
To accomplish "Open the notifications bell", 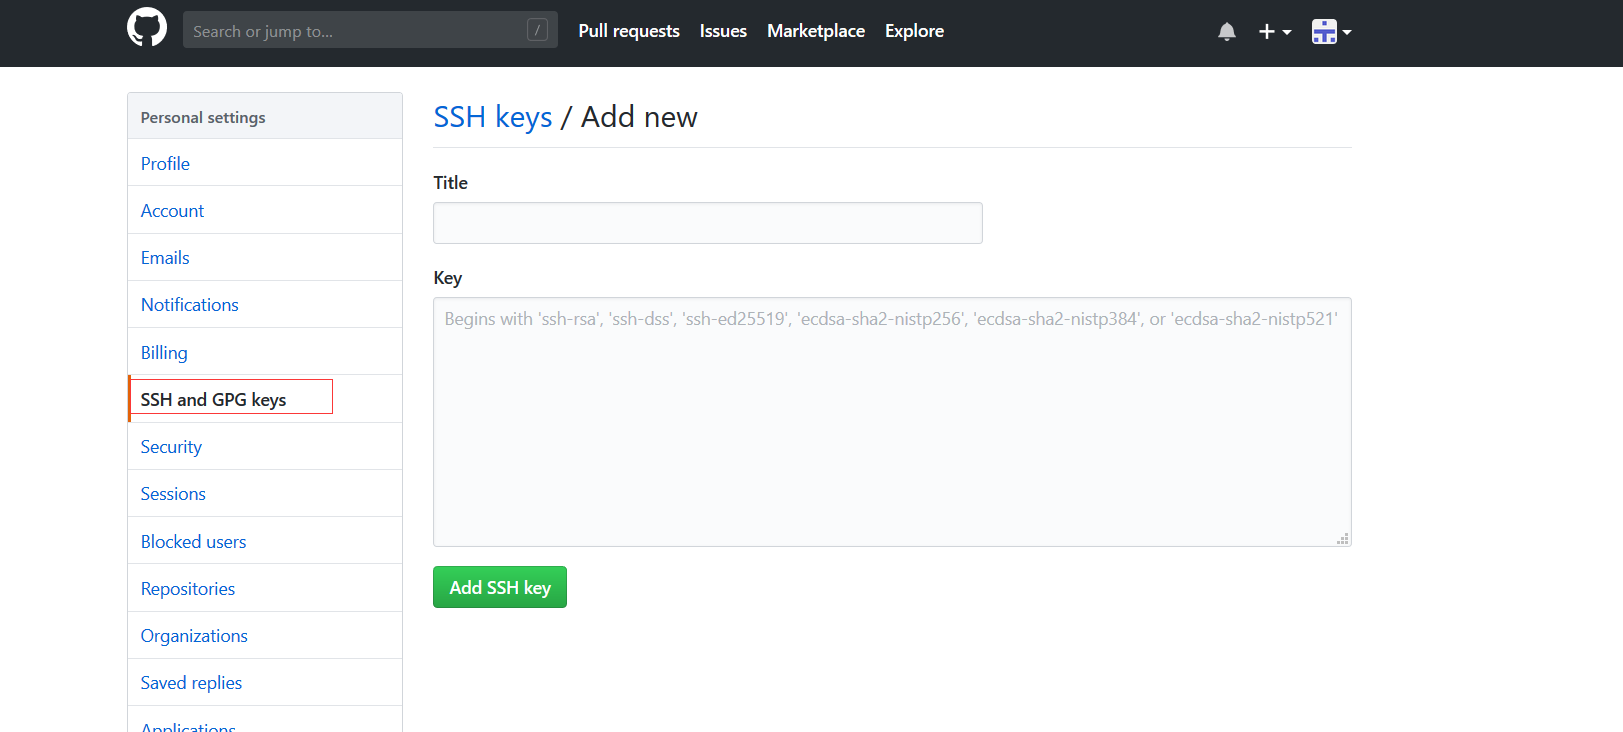I will coord(1227,32).
